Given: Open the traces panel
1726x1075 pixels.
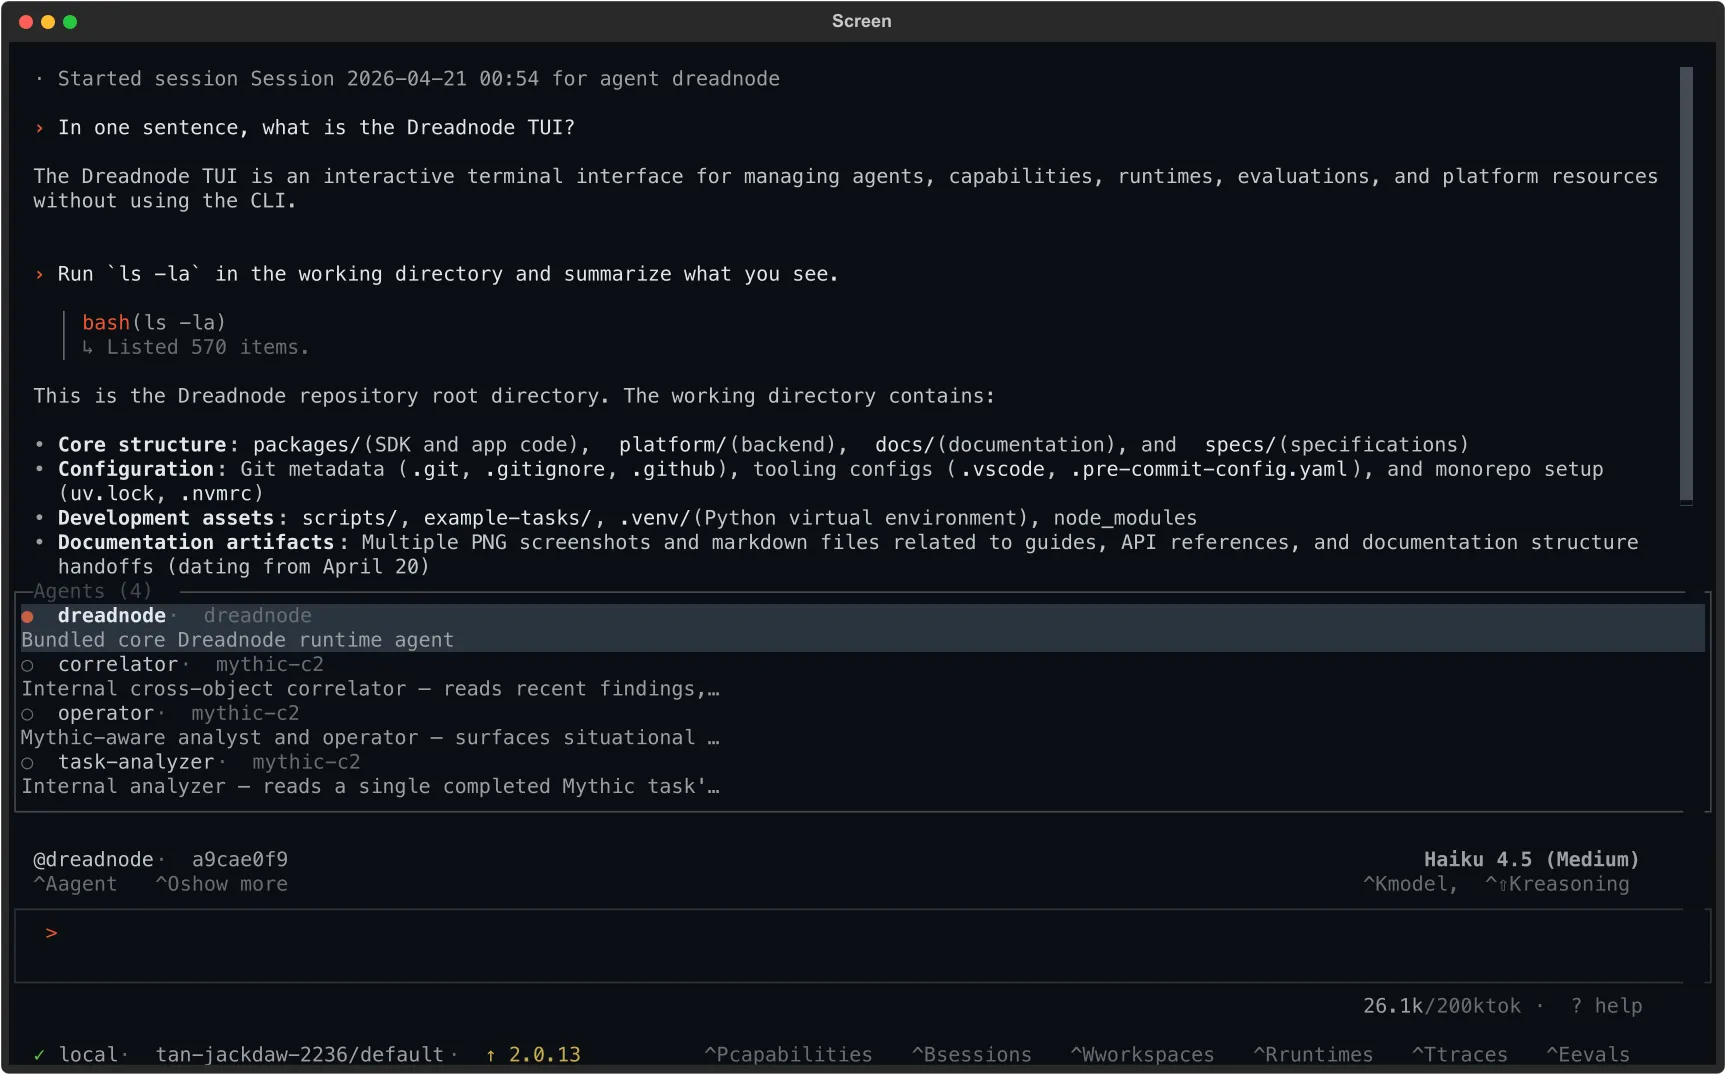Looking at the screenshot, I should 1461,1054.
